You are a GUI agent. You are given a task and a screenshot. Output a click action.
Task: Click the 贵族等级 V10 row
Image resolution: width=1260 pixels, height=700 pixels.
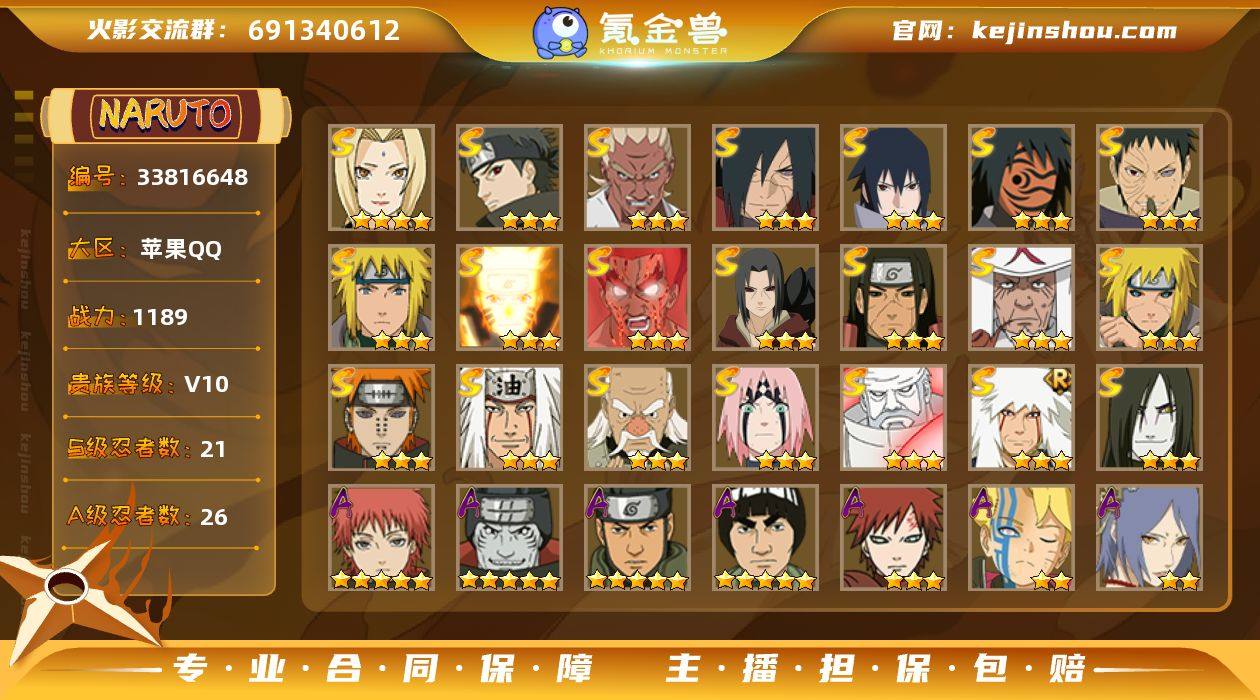pos(149,384)
